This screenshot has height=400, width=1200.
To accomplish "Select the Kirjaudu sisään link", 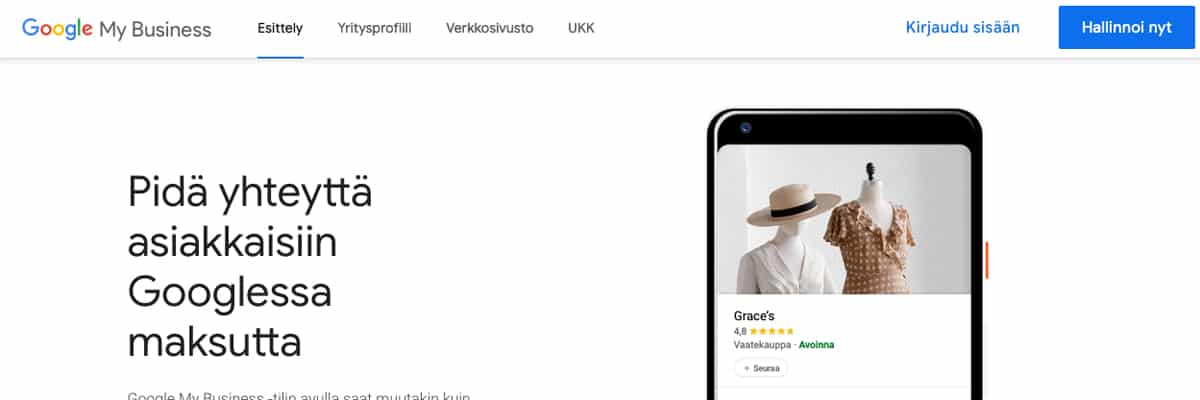I will coord(962,28).
